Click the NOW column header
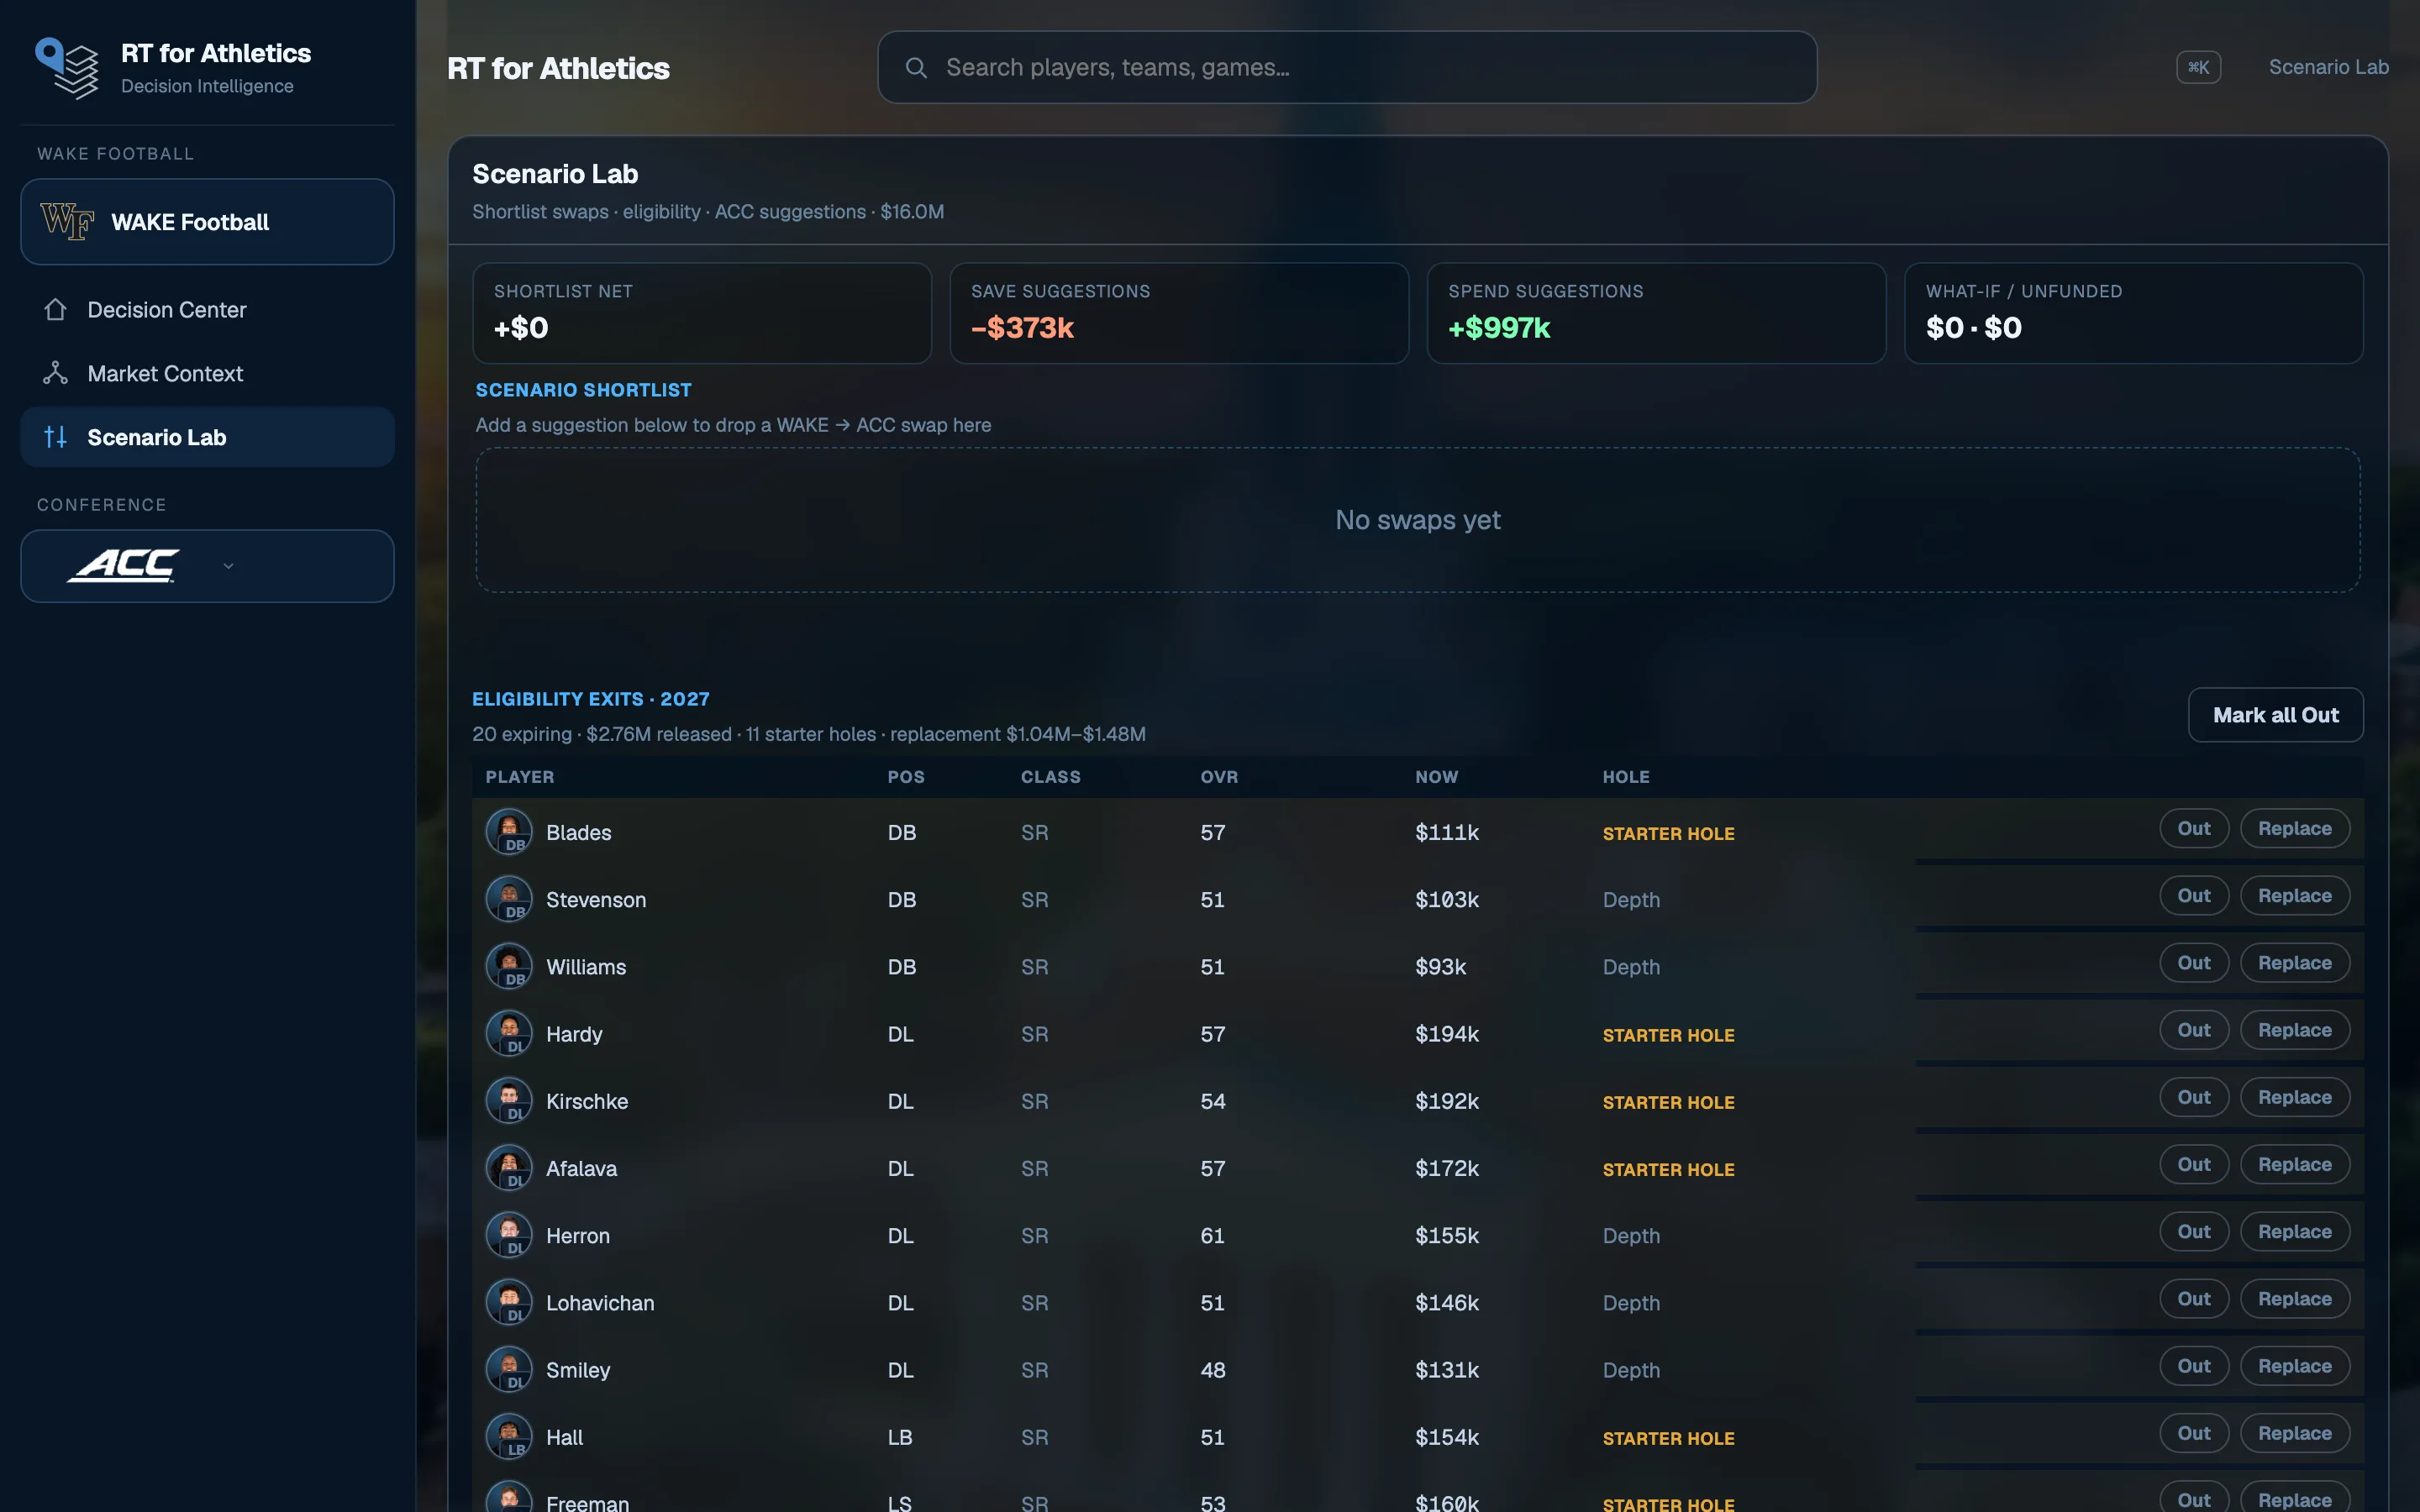The height and width of the screenshot is (1512, 2420). [1436, 777]
